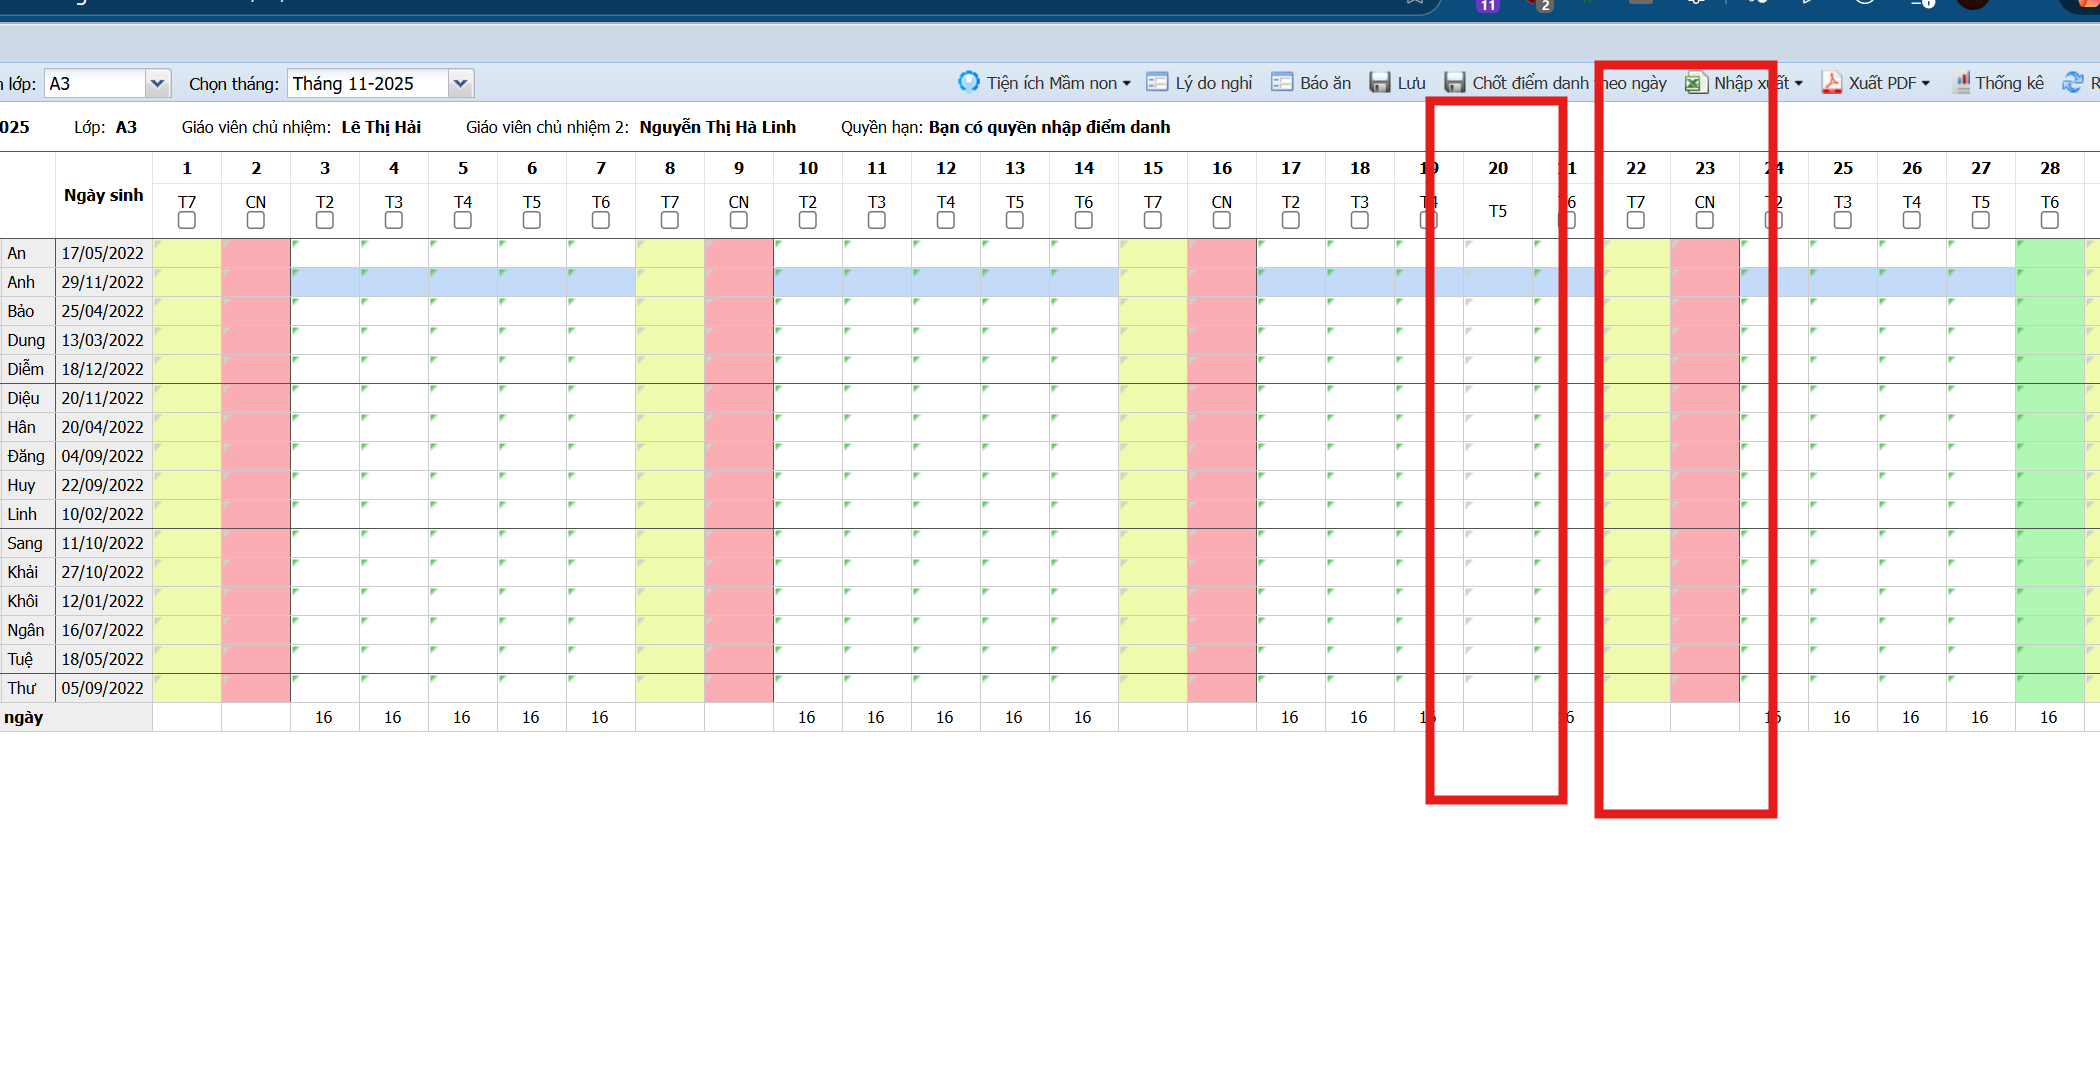Click the Lý do nghỉ icon
Screen dimensions: 2100x1084
(1157, 83)
